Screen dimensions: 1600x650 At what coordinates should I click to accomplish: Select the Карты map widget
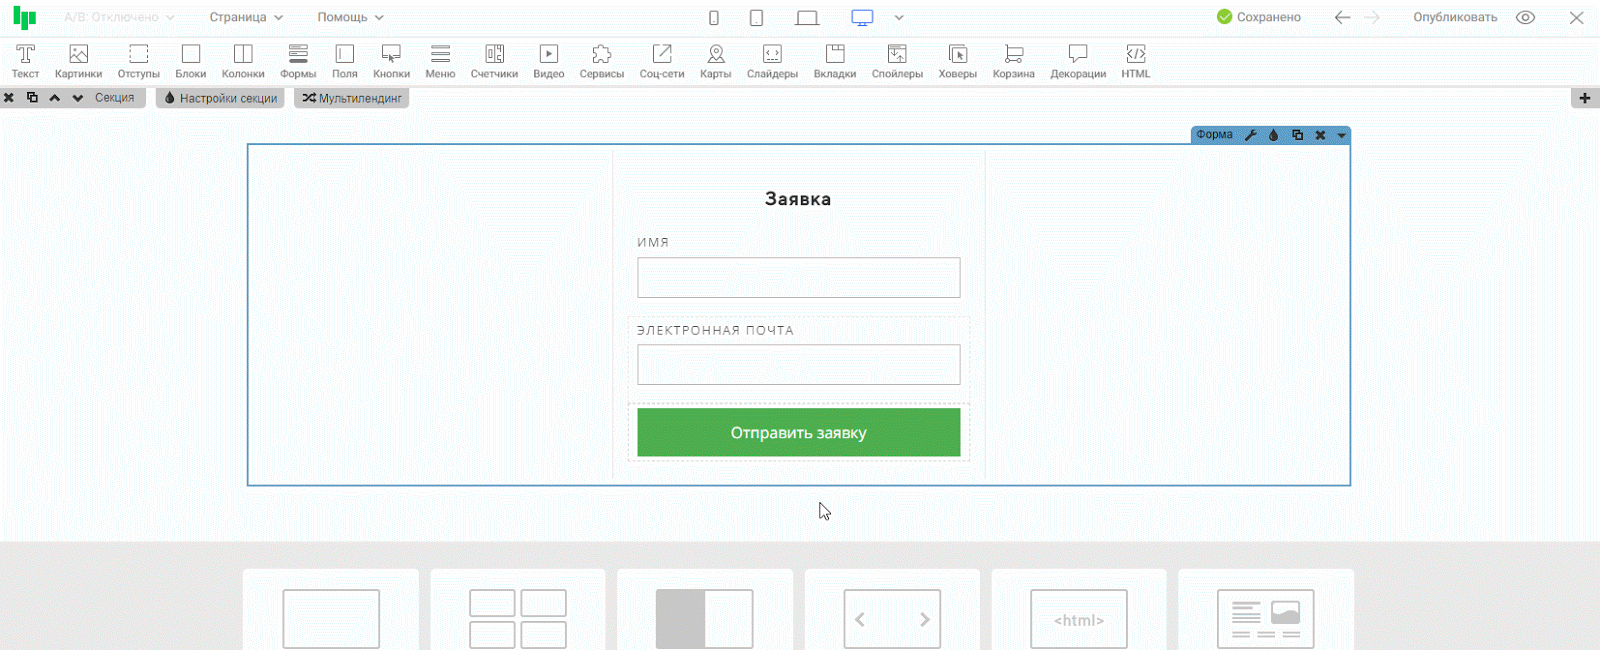point(715,60)
